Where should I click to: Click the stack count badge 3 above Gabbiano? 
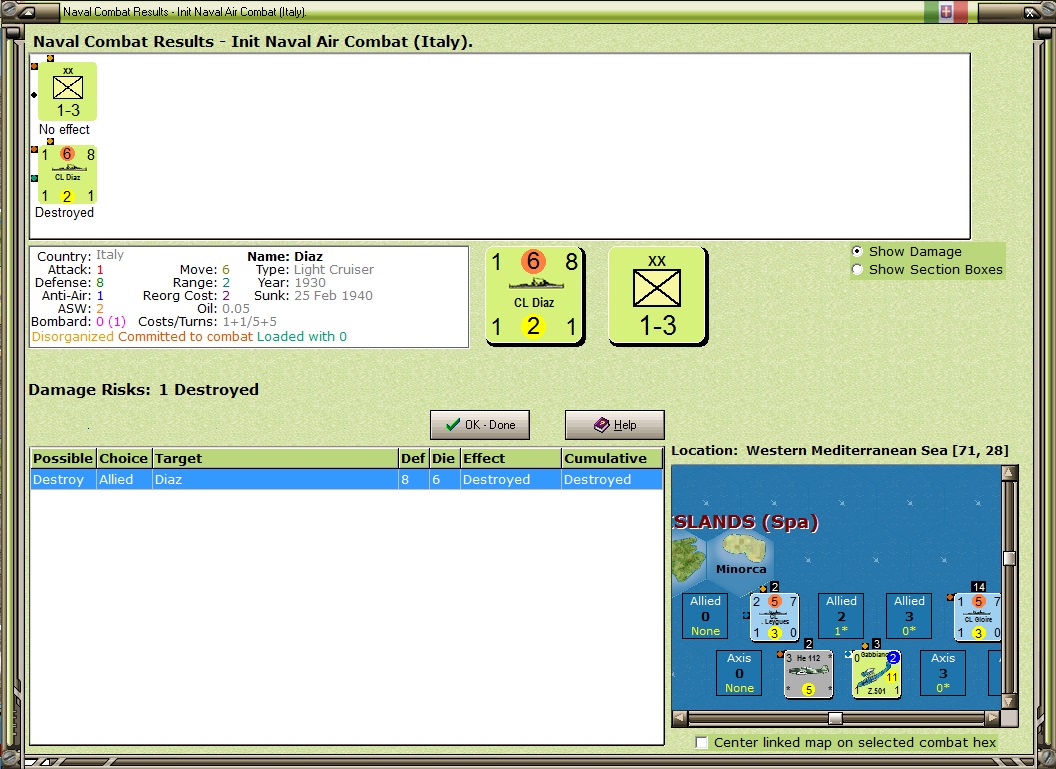click(x=876, y=644)
